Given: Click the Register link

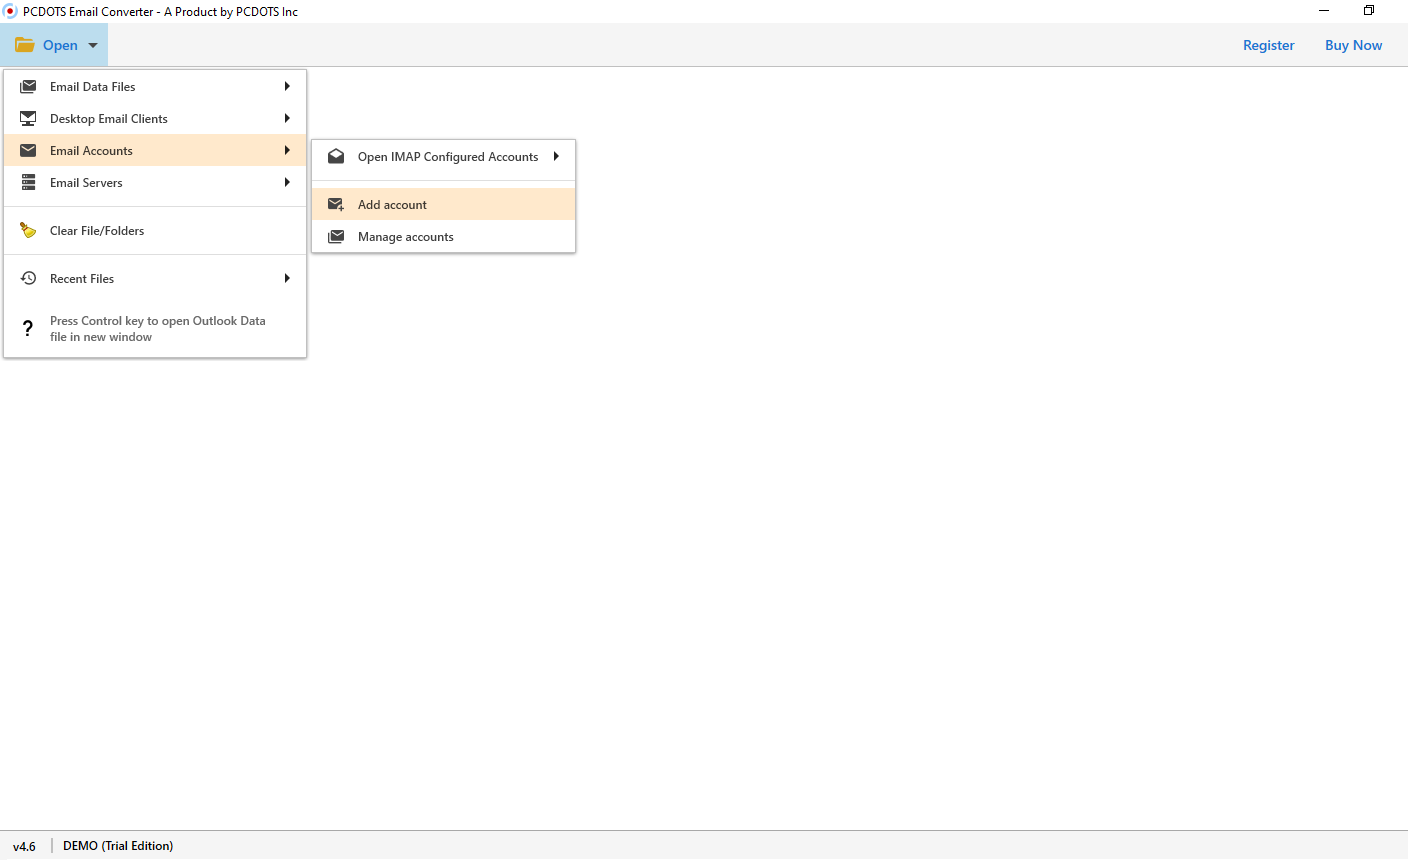Looking at the screenshot, I should pyautogui.click(x=1268, y=45).
